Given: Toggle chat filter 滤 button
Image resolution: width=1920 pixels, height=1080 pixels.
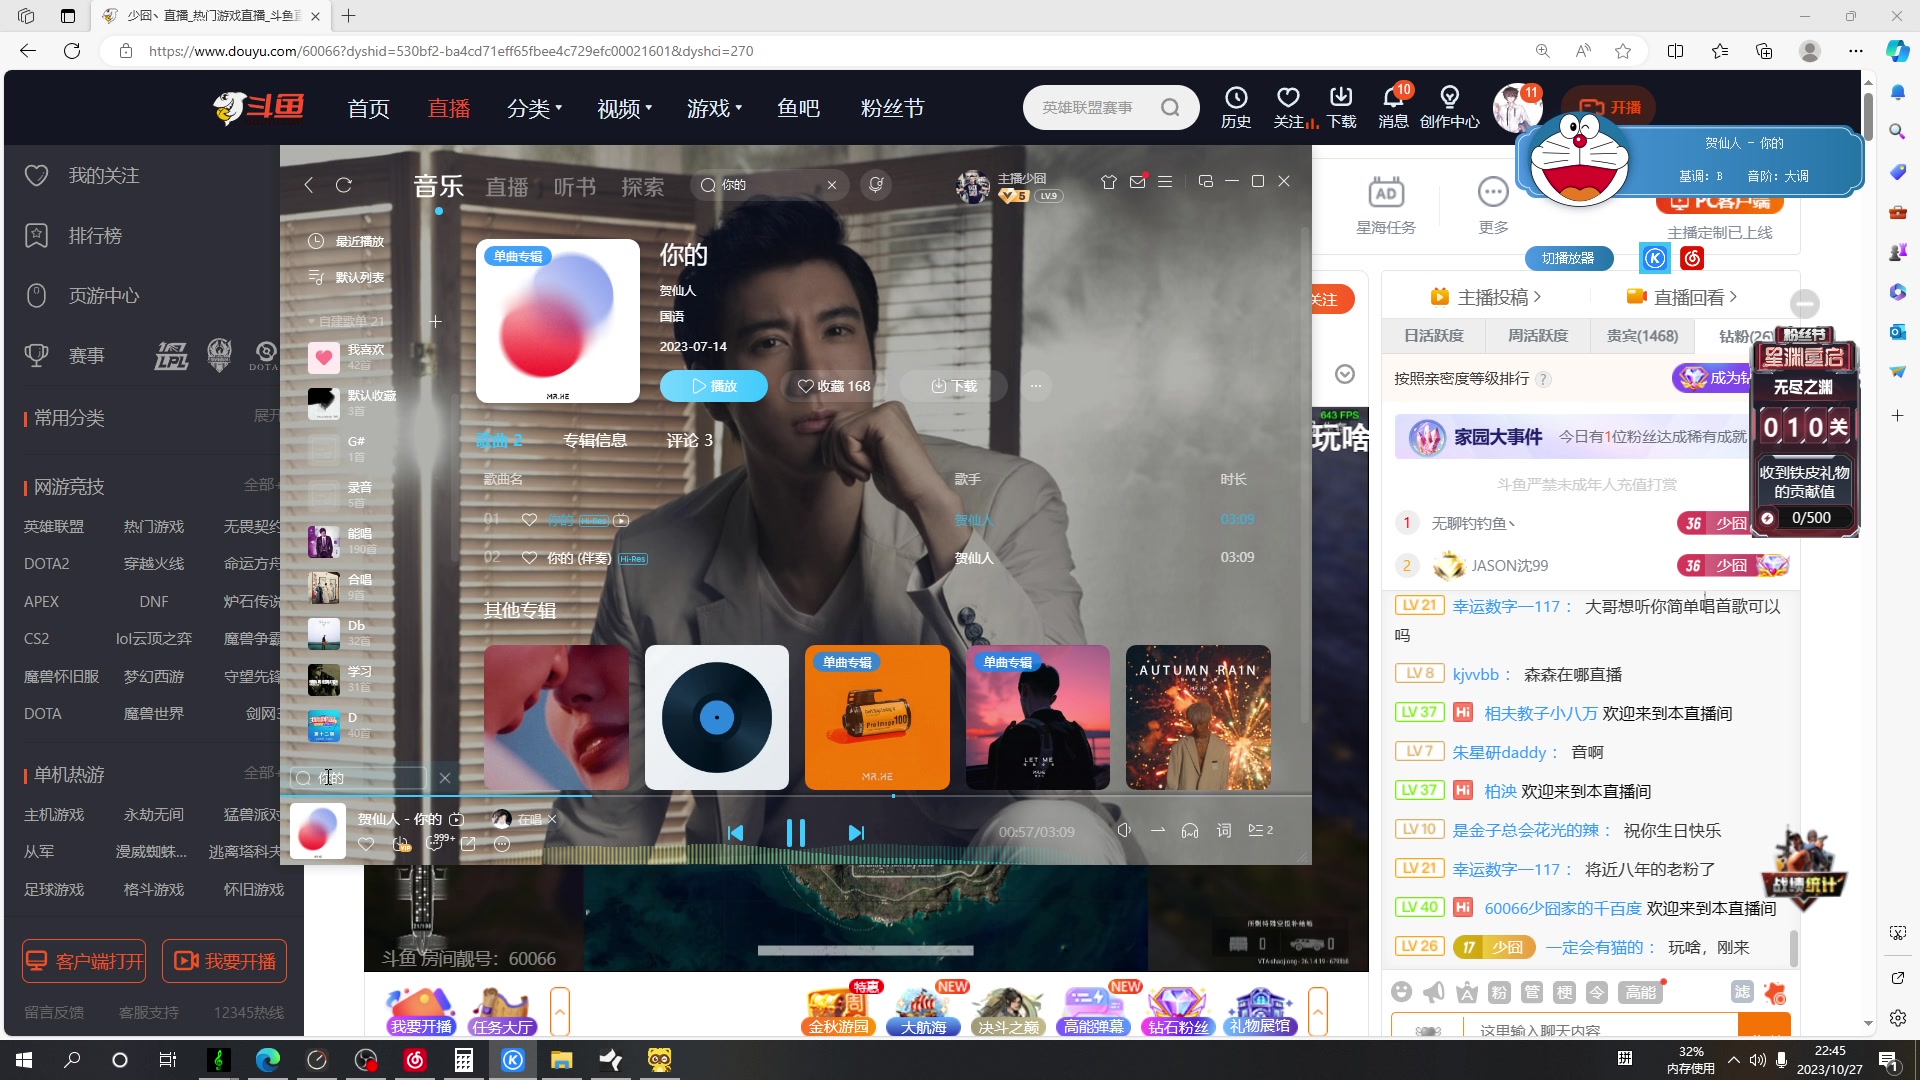Looking at the screenshot, I should coord(1742,992).
